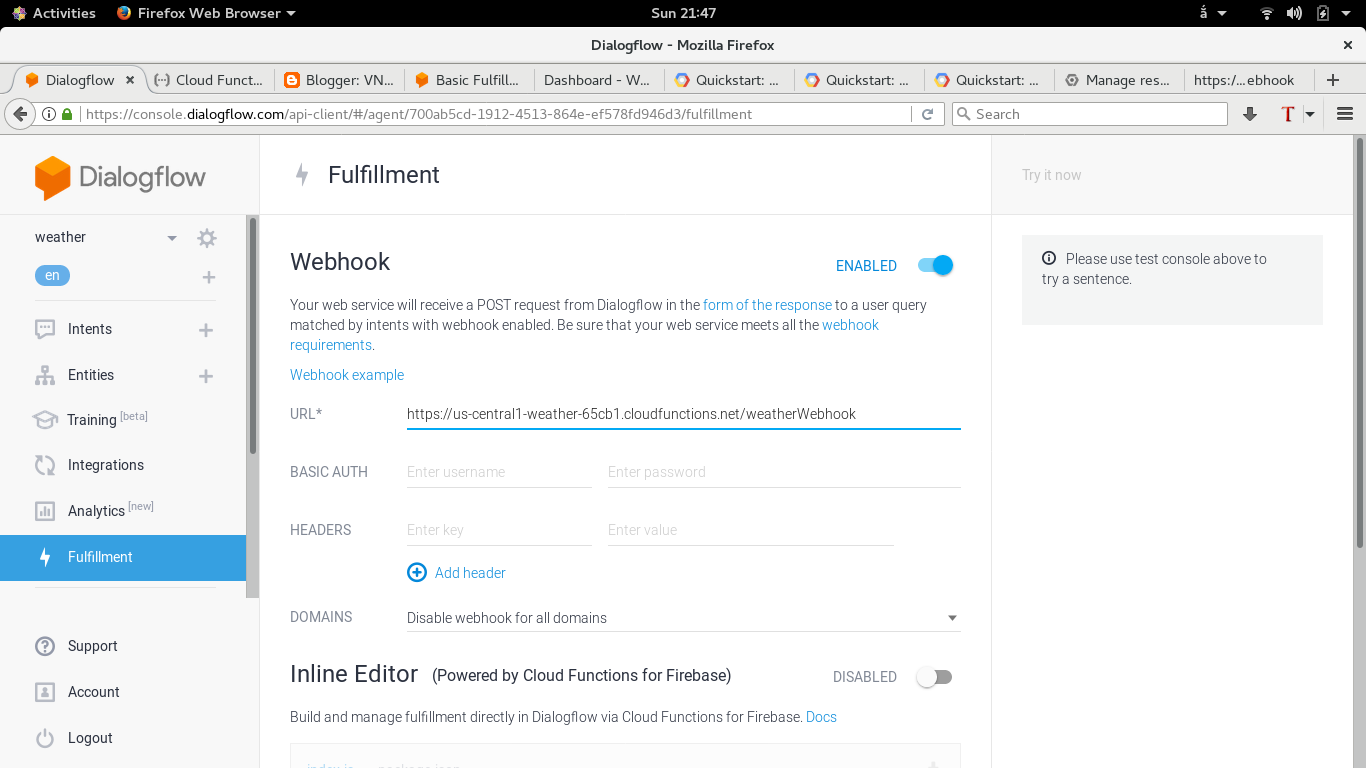
Task: Select Fulfillment in the sidebar
Action: pos(123,557)
